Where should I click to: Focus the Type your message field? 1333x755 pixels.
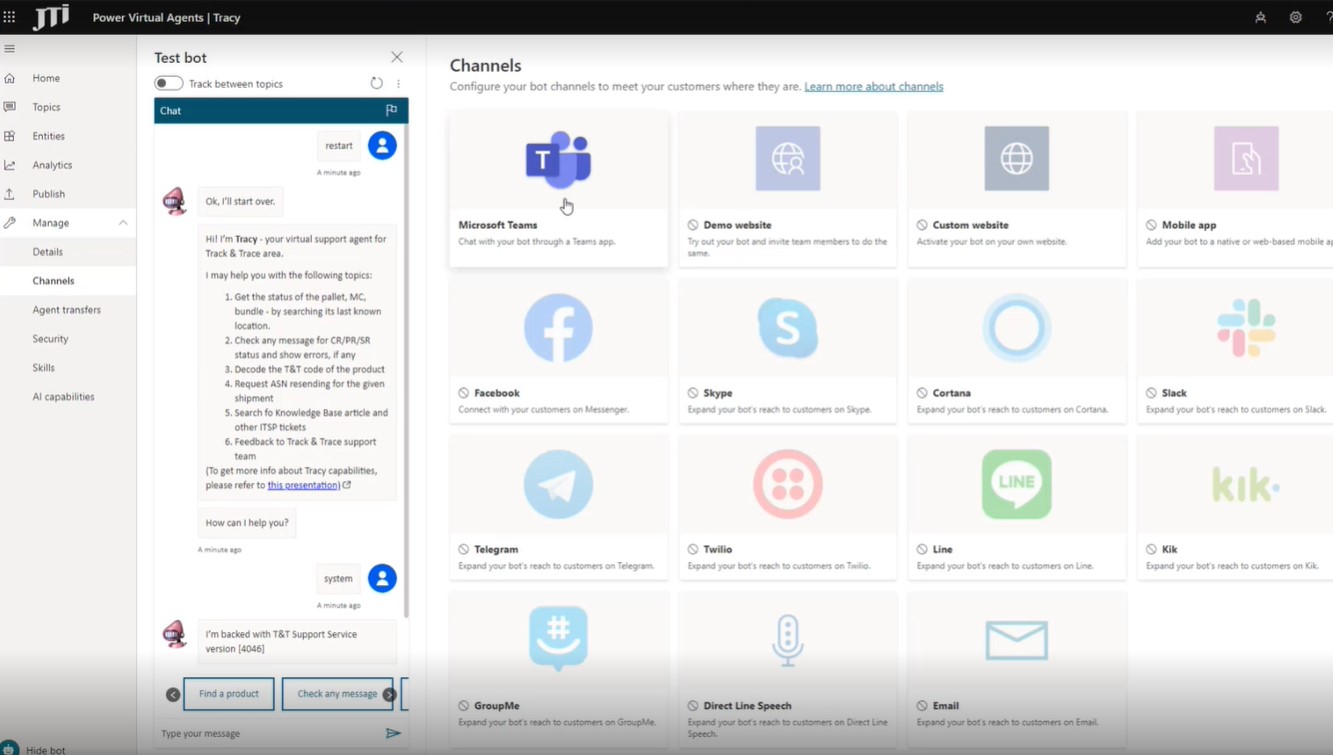point(270,733)
